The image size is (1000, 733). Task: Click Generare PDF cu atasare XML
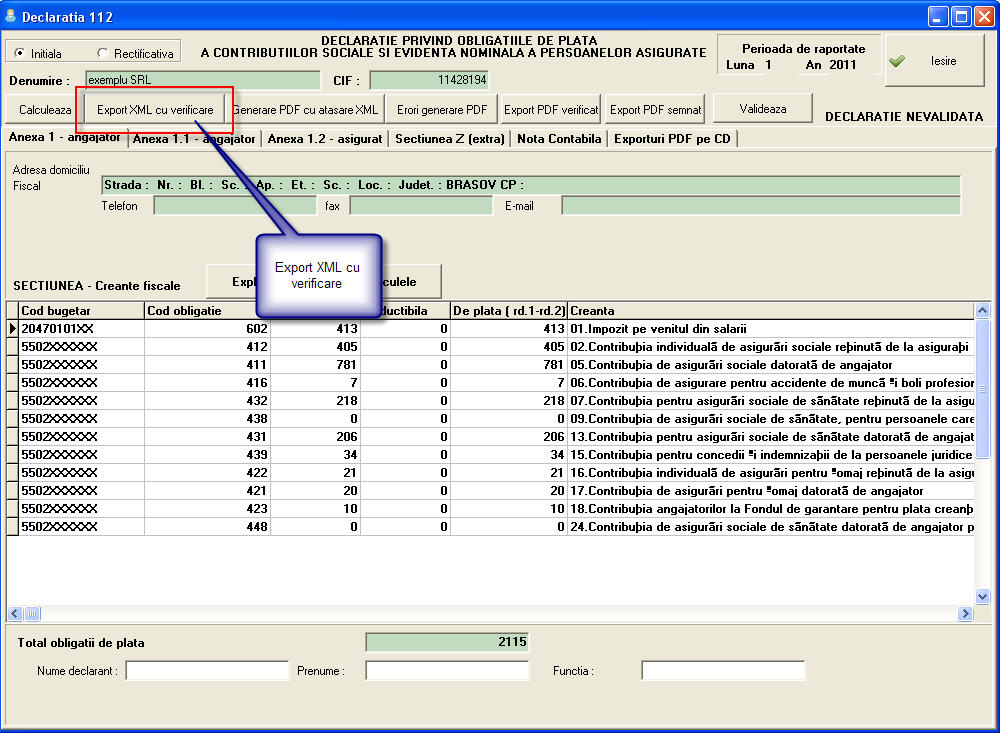pyautogui.click(x=306, y=110)
